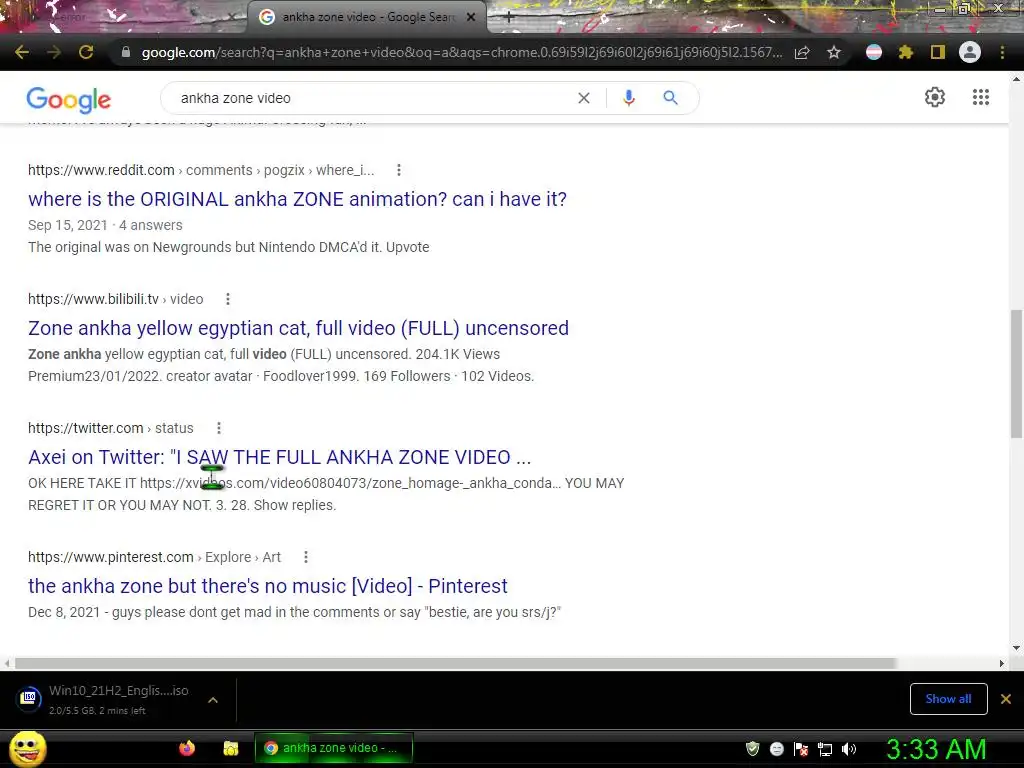
Task: Open a new tab with plus button
Action: point(509,18)
